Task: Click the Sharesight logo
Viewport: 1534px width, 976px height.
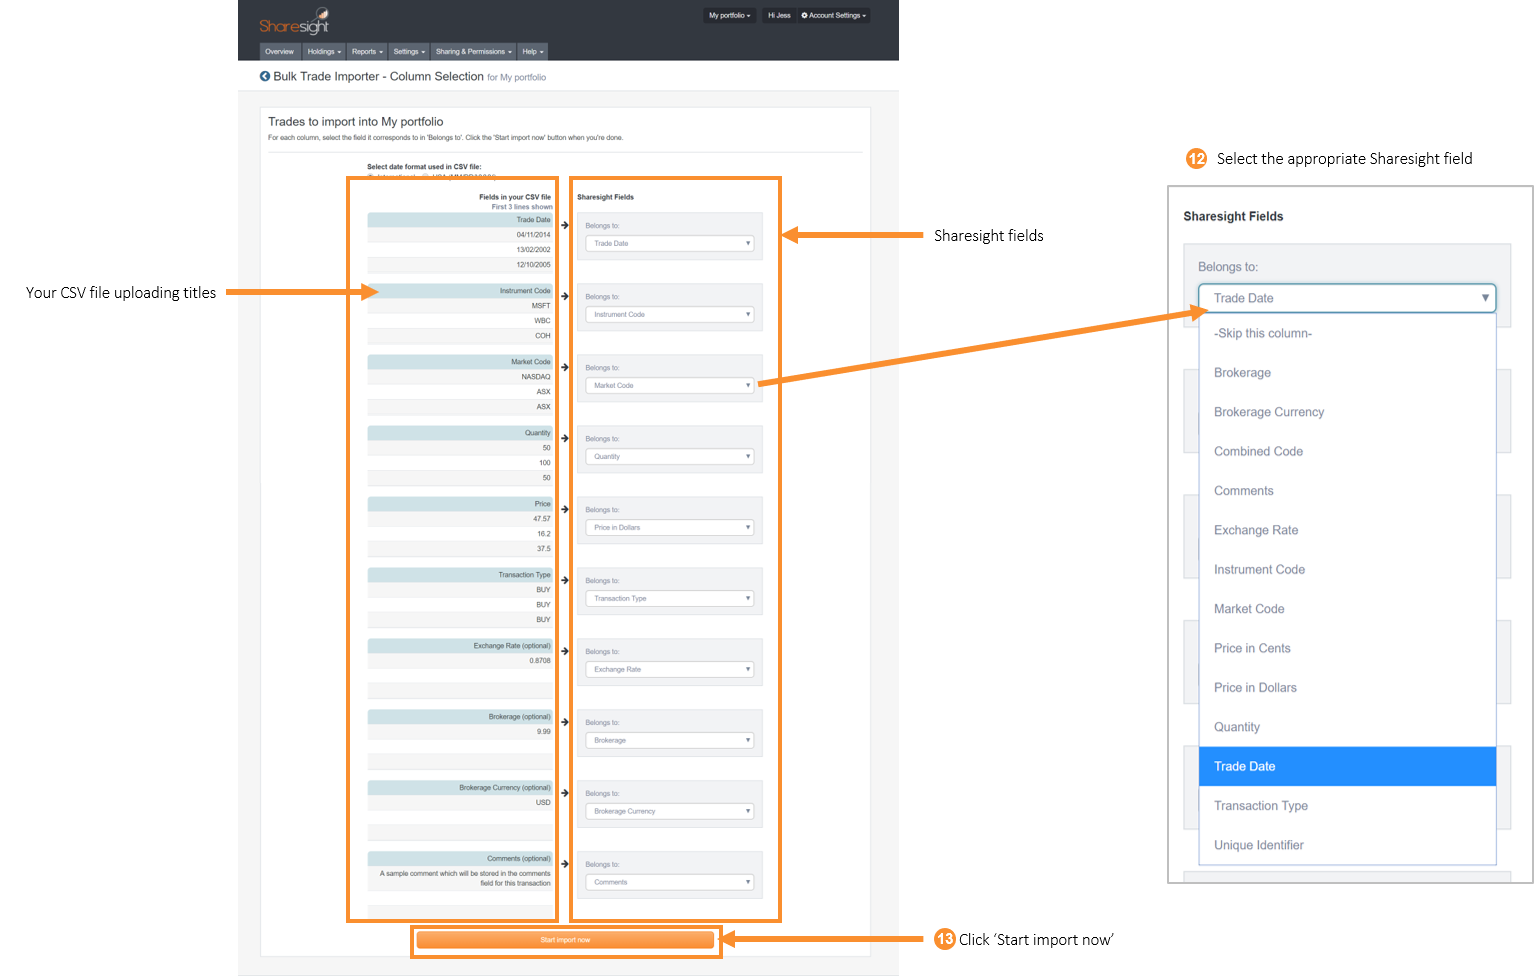Action: point(294,23)
